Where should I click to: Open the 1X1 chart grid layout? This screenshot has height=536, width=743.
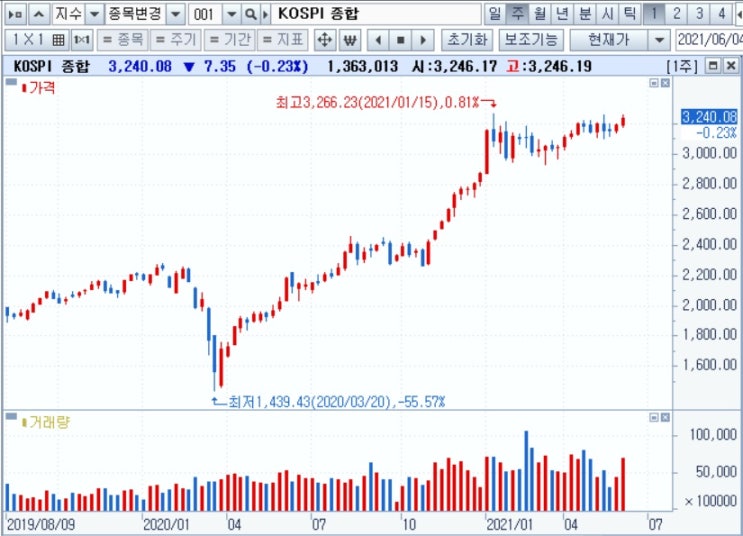tap(37, 40)
